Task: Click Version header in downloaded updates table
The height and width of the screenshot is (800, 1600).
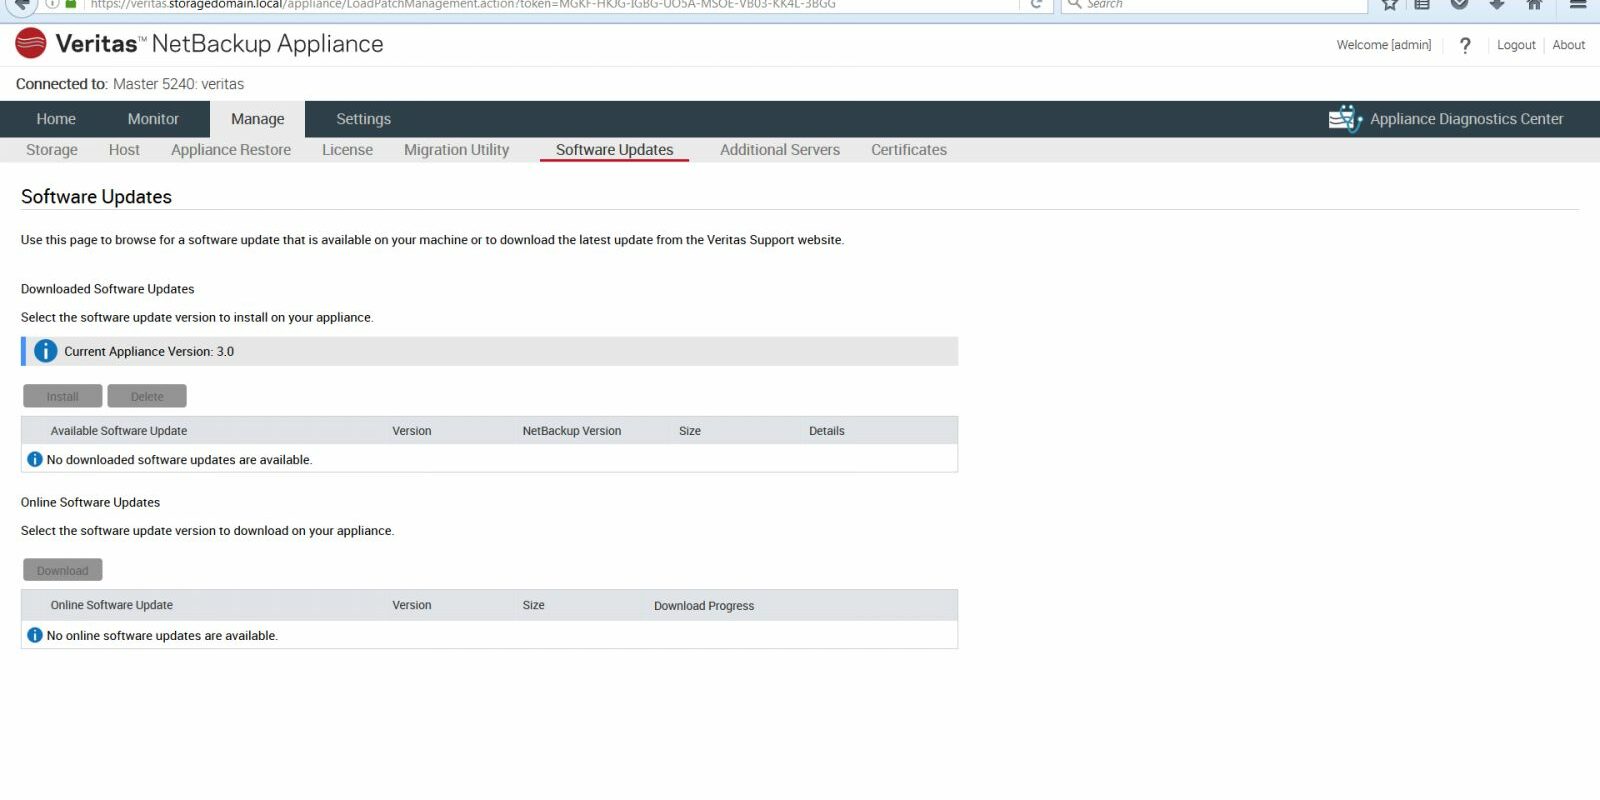Action: (412, 431)
